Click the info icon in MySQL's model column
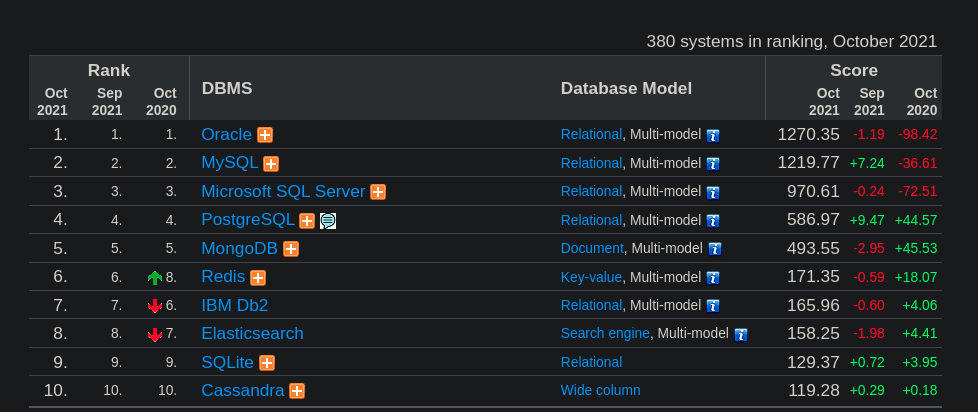 pyautogui.click(x=713, y=164)
